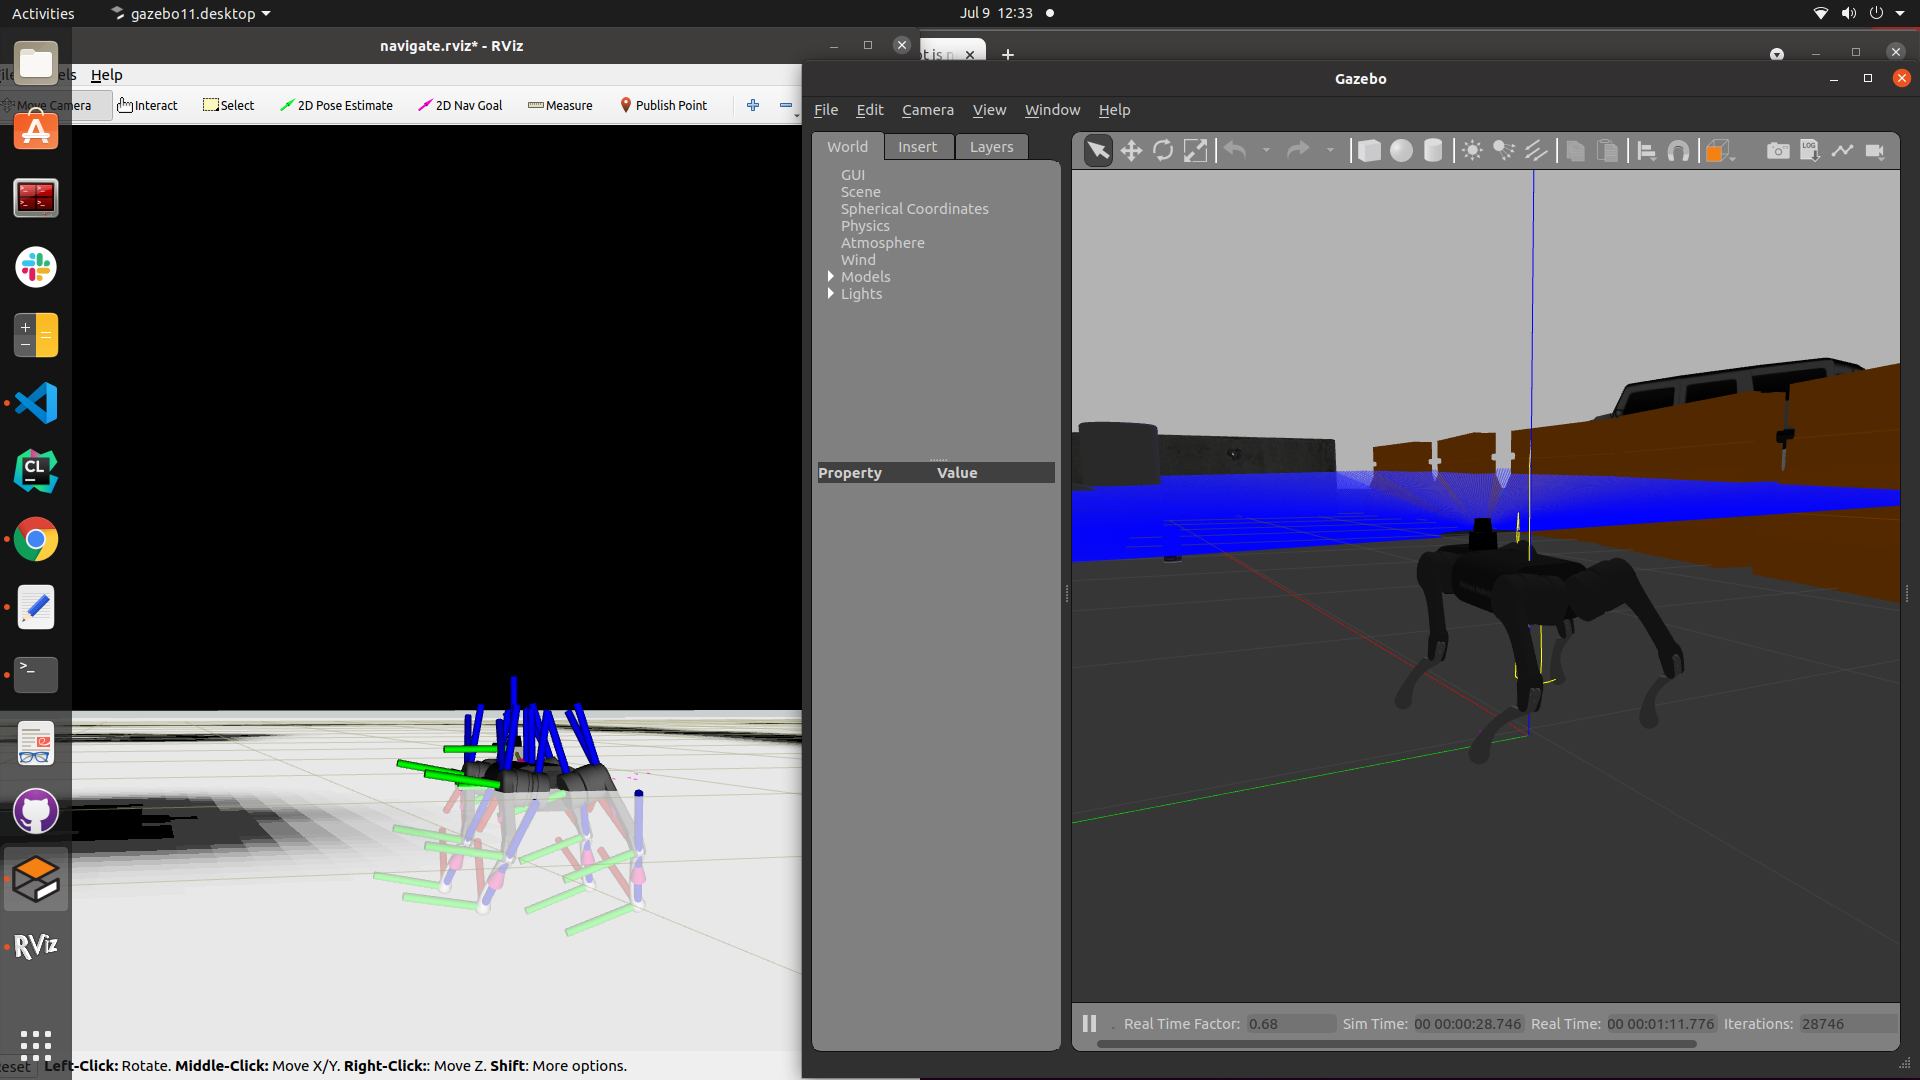Open Gazebo File menu
Screen dimensions: 1920x1080
pos(826,110)
